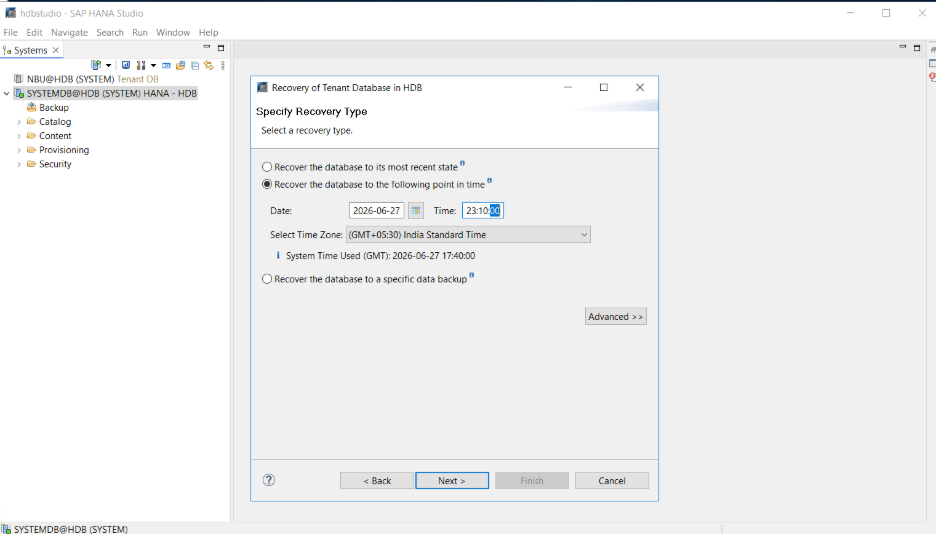This screenshot has width=936, height=534.
Task: Open the Window menu
Action: pyautogui.click(x=173, y=32)
